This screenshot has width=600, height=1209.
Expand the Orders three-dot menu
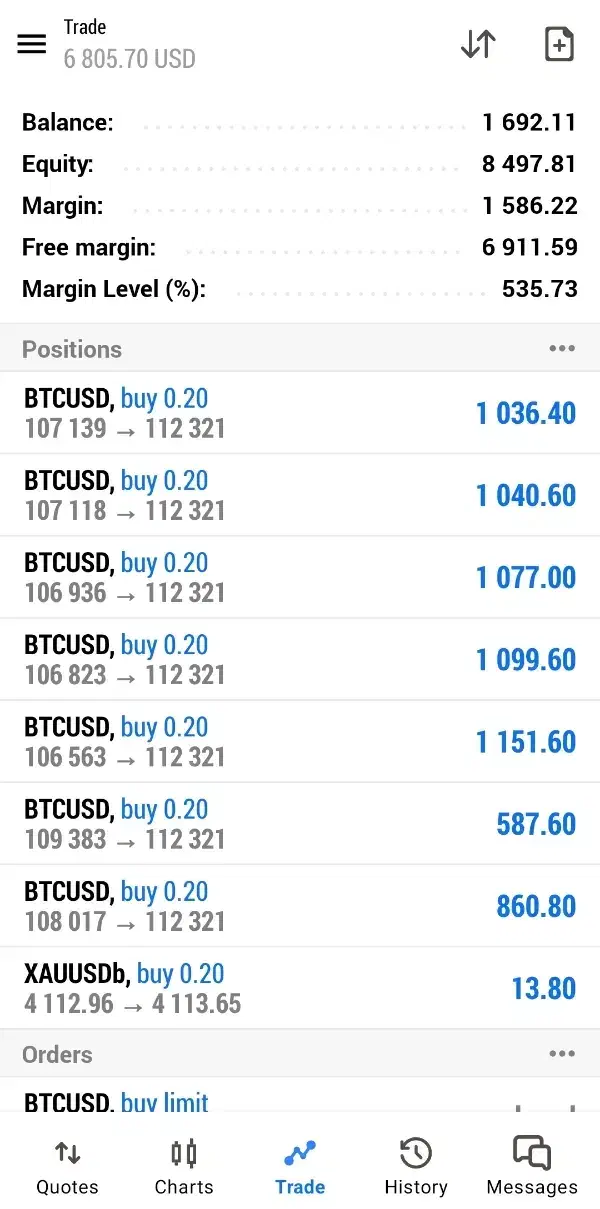562,1054
